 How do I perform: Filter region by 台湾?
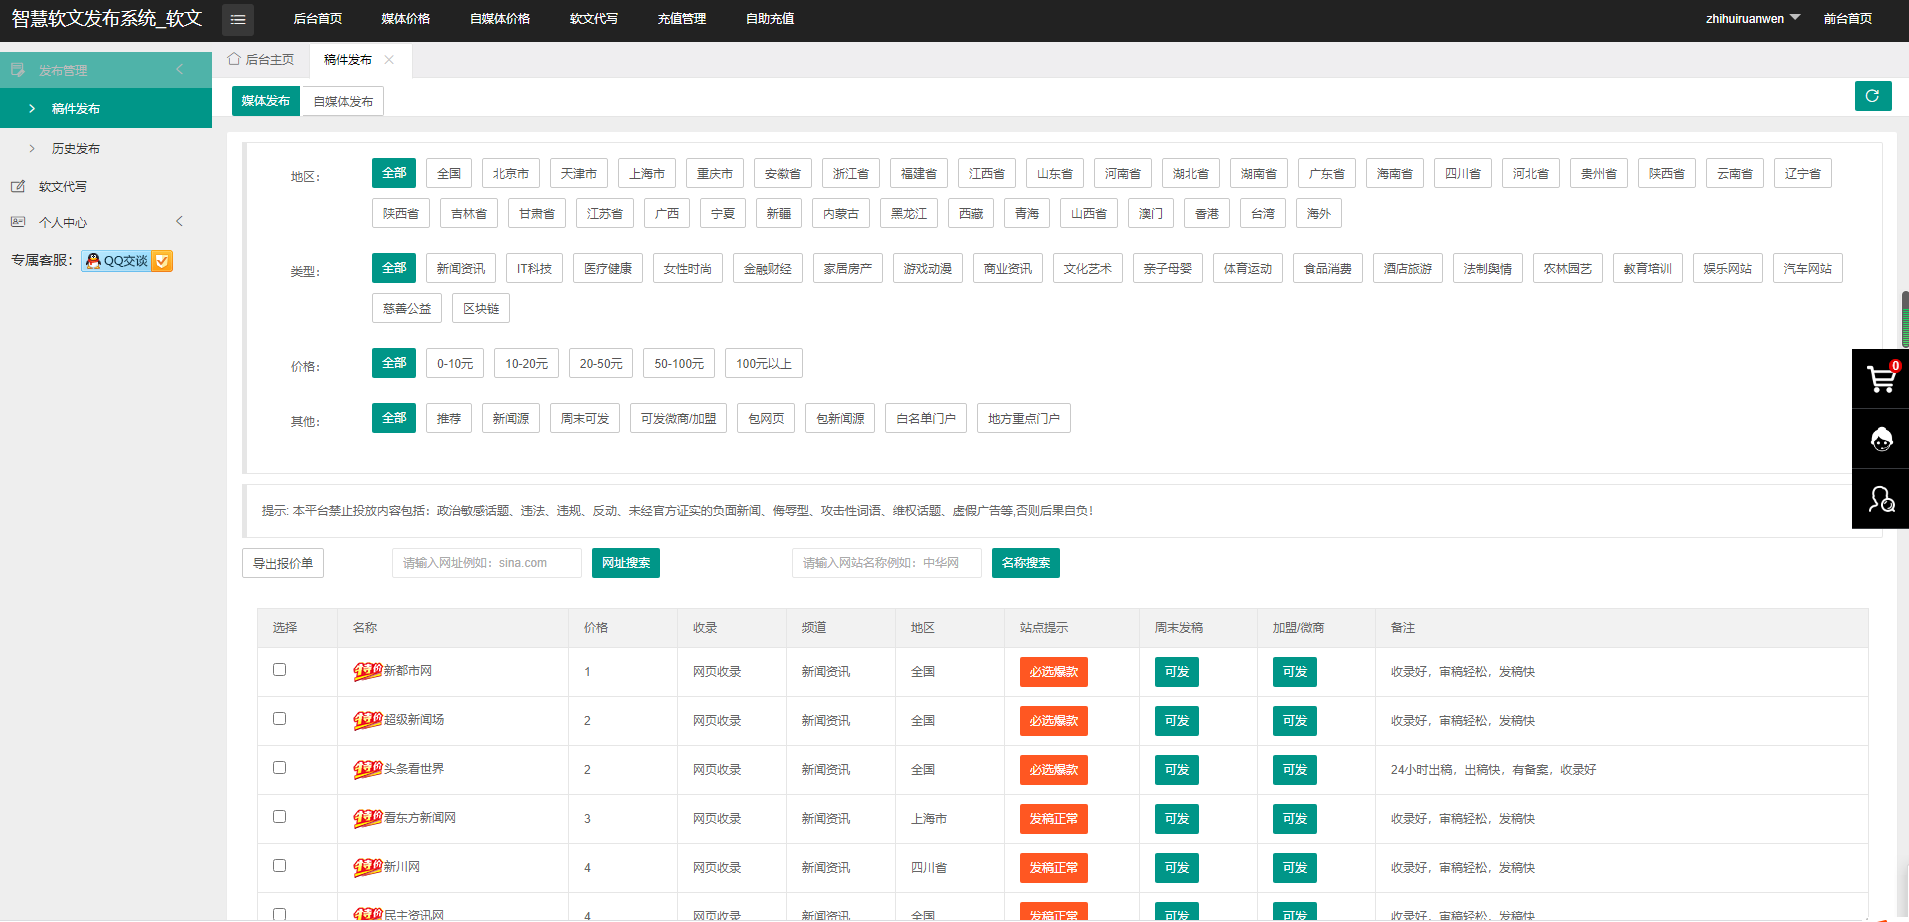click(1263, 213)
